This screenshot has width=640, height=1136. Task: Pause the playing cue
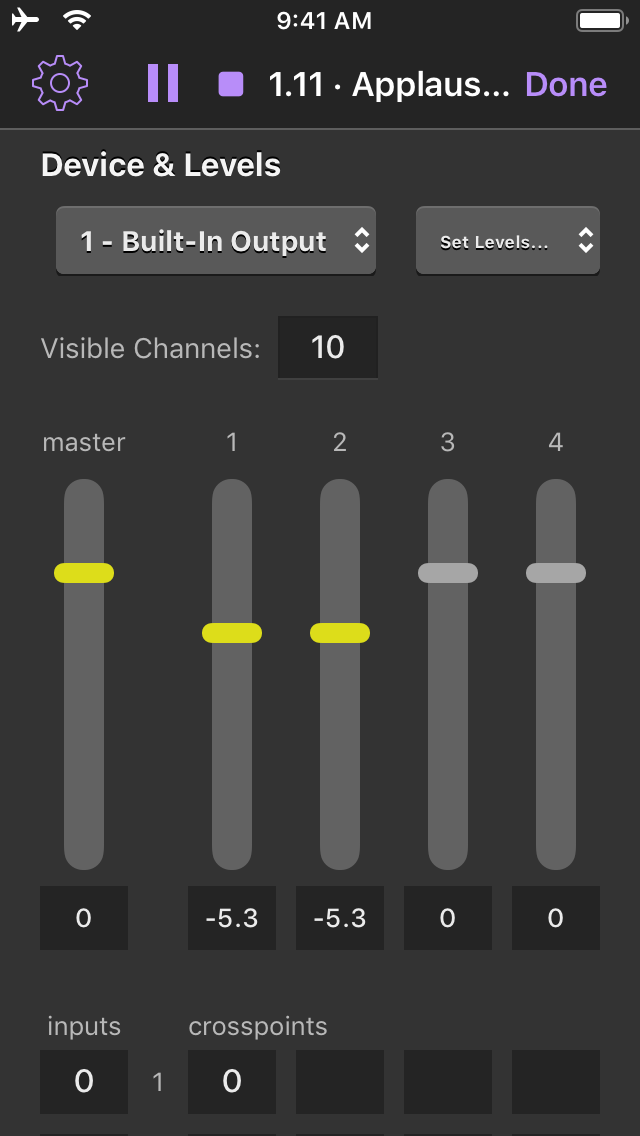pos(162,84)
